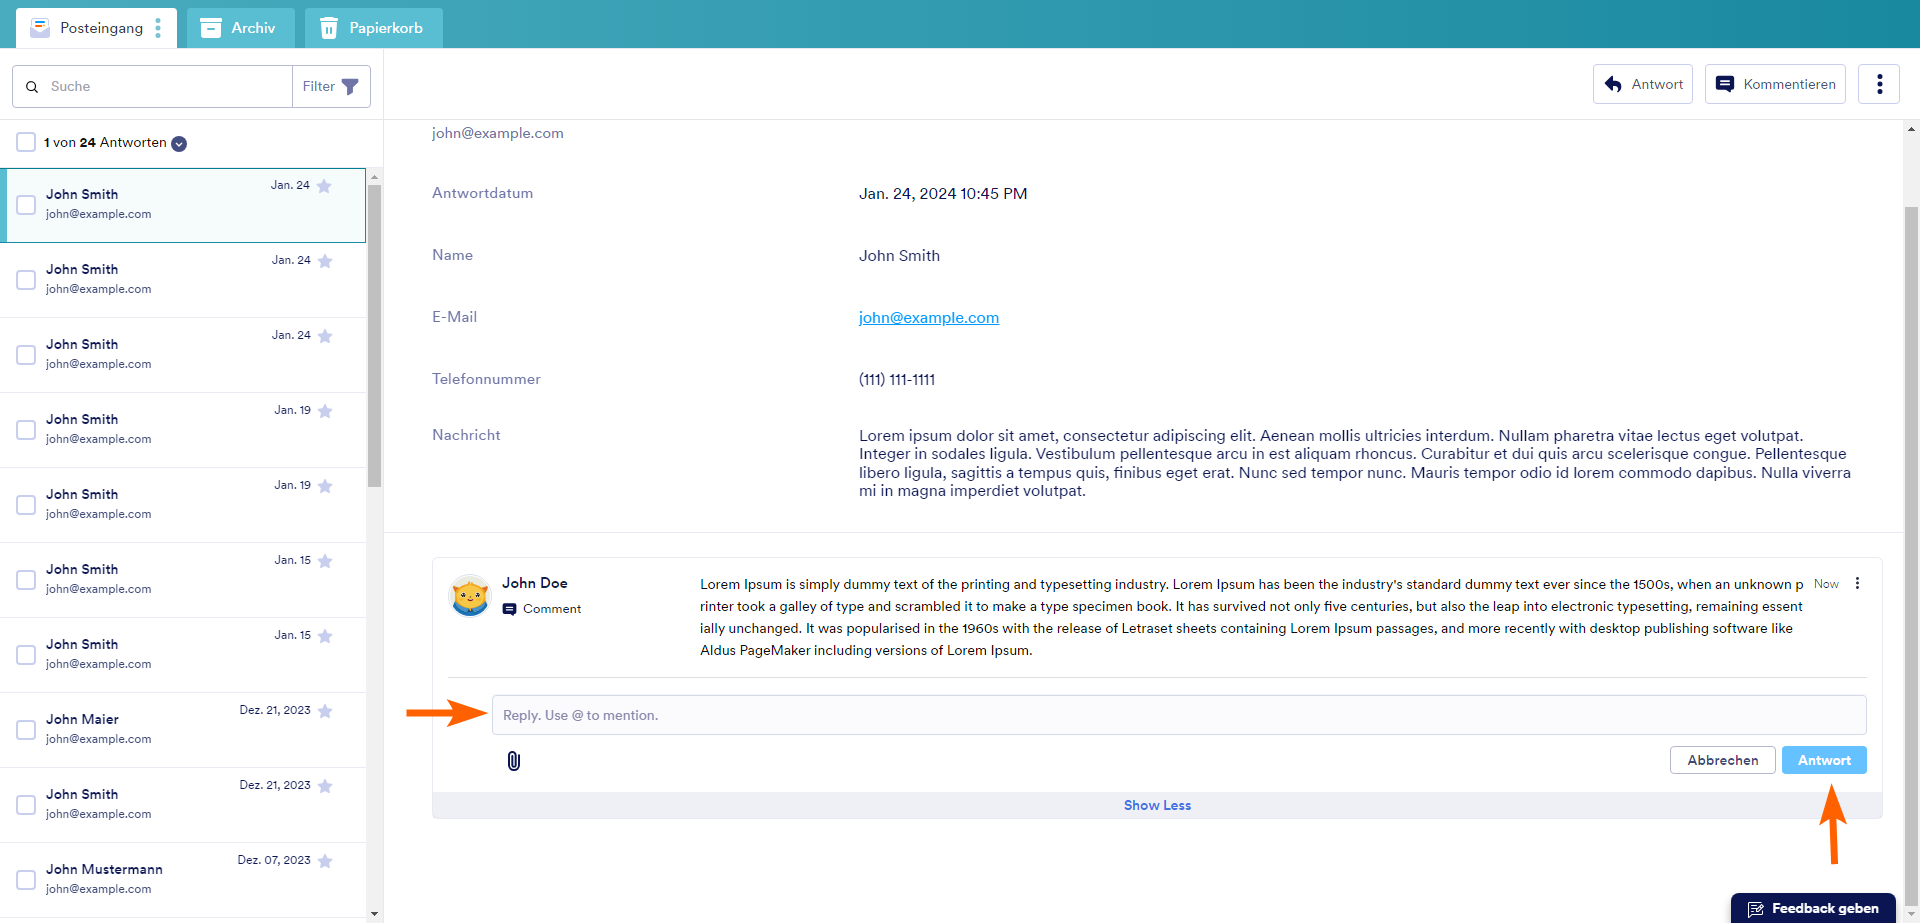
Task: Click the Kommentieren button
Action: coord(1775,84)
